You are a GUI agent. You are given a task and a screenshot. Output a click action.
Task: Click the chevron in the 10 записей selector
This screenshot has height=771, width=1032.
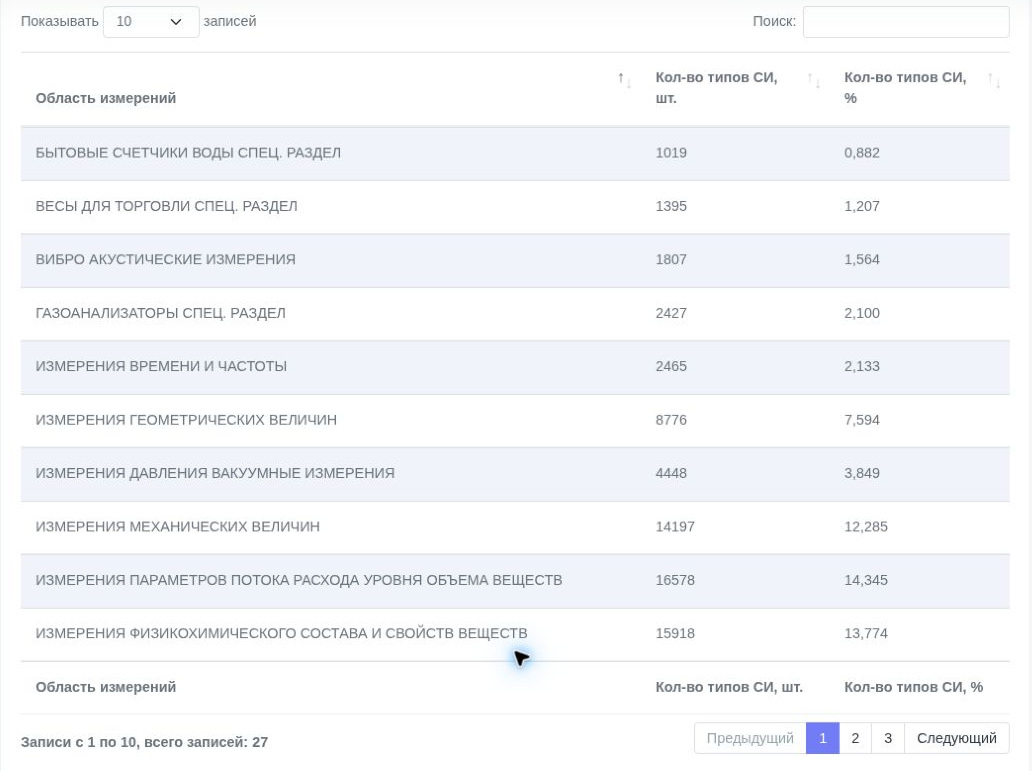coord(176,22)
